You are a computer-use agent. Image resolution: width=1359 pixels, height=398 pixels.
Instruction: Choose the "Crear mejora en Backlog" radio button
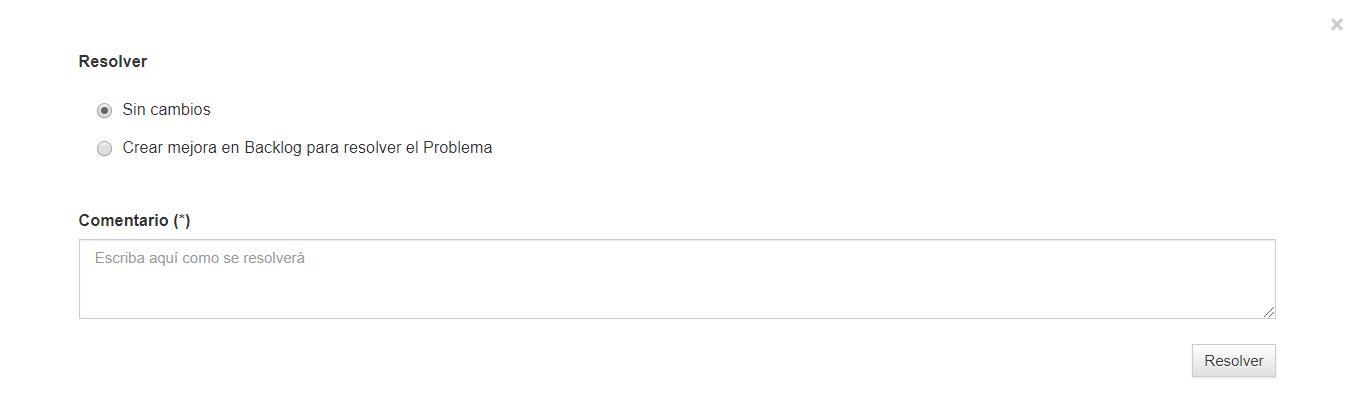[x=104, y=149]
